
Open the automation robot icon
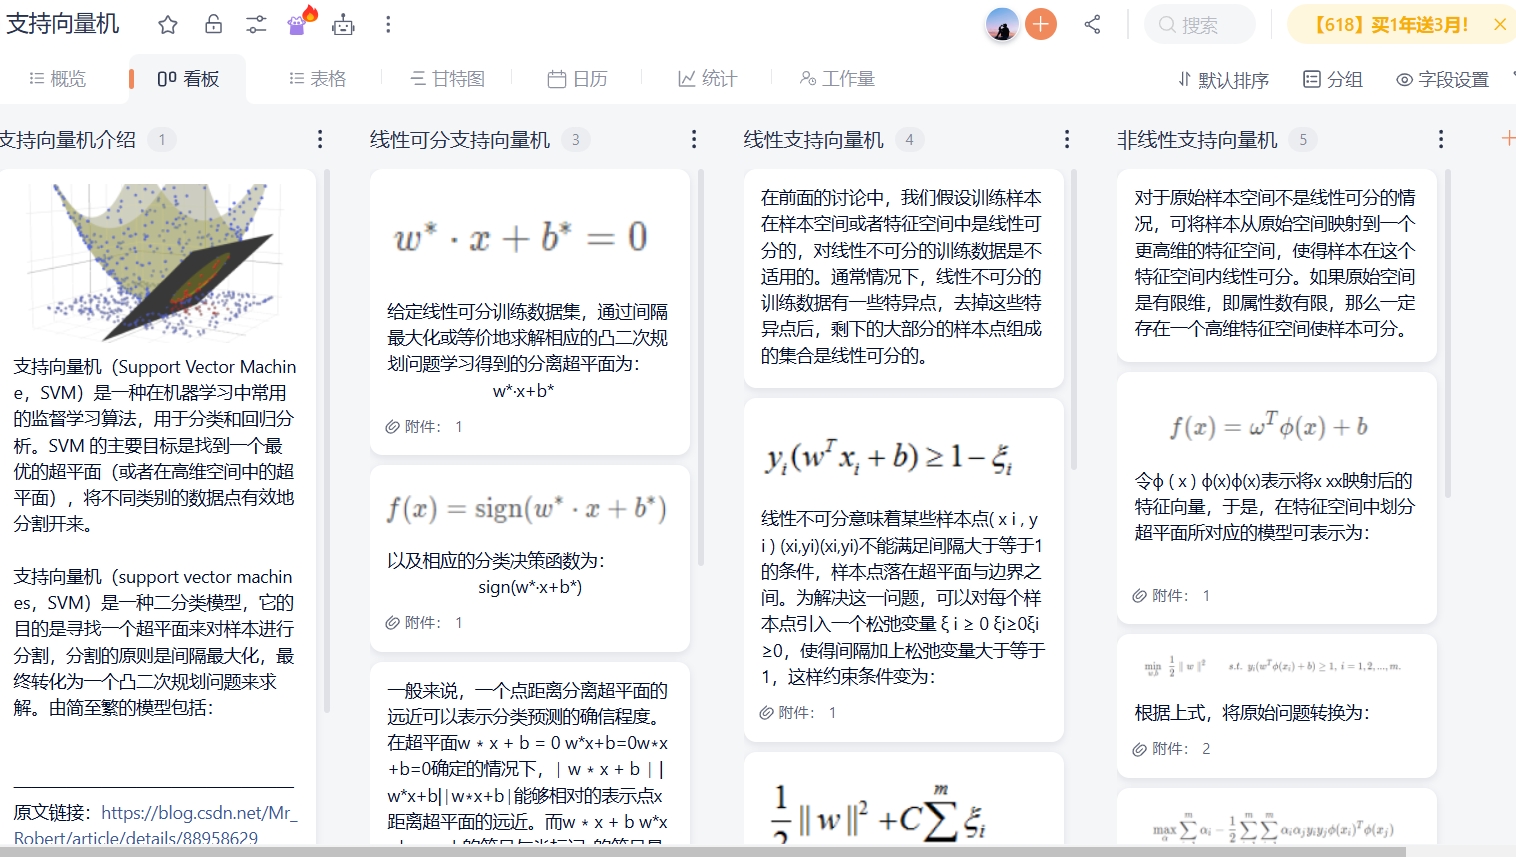coord(343,24)
